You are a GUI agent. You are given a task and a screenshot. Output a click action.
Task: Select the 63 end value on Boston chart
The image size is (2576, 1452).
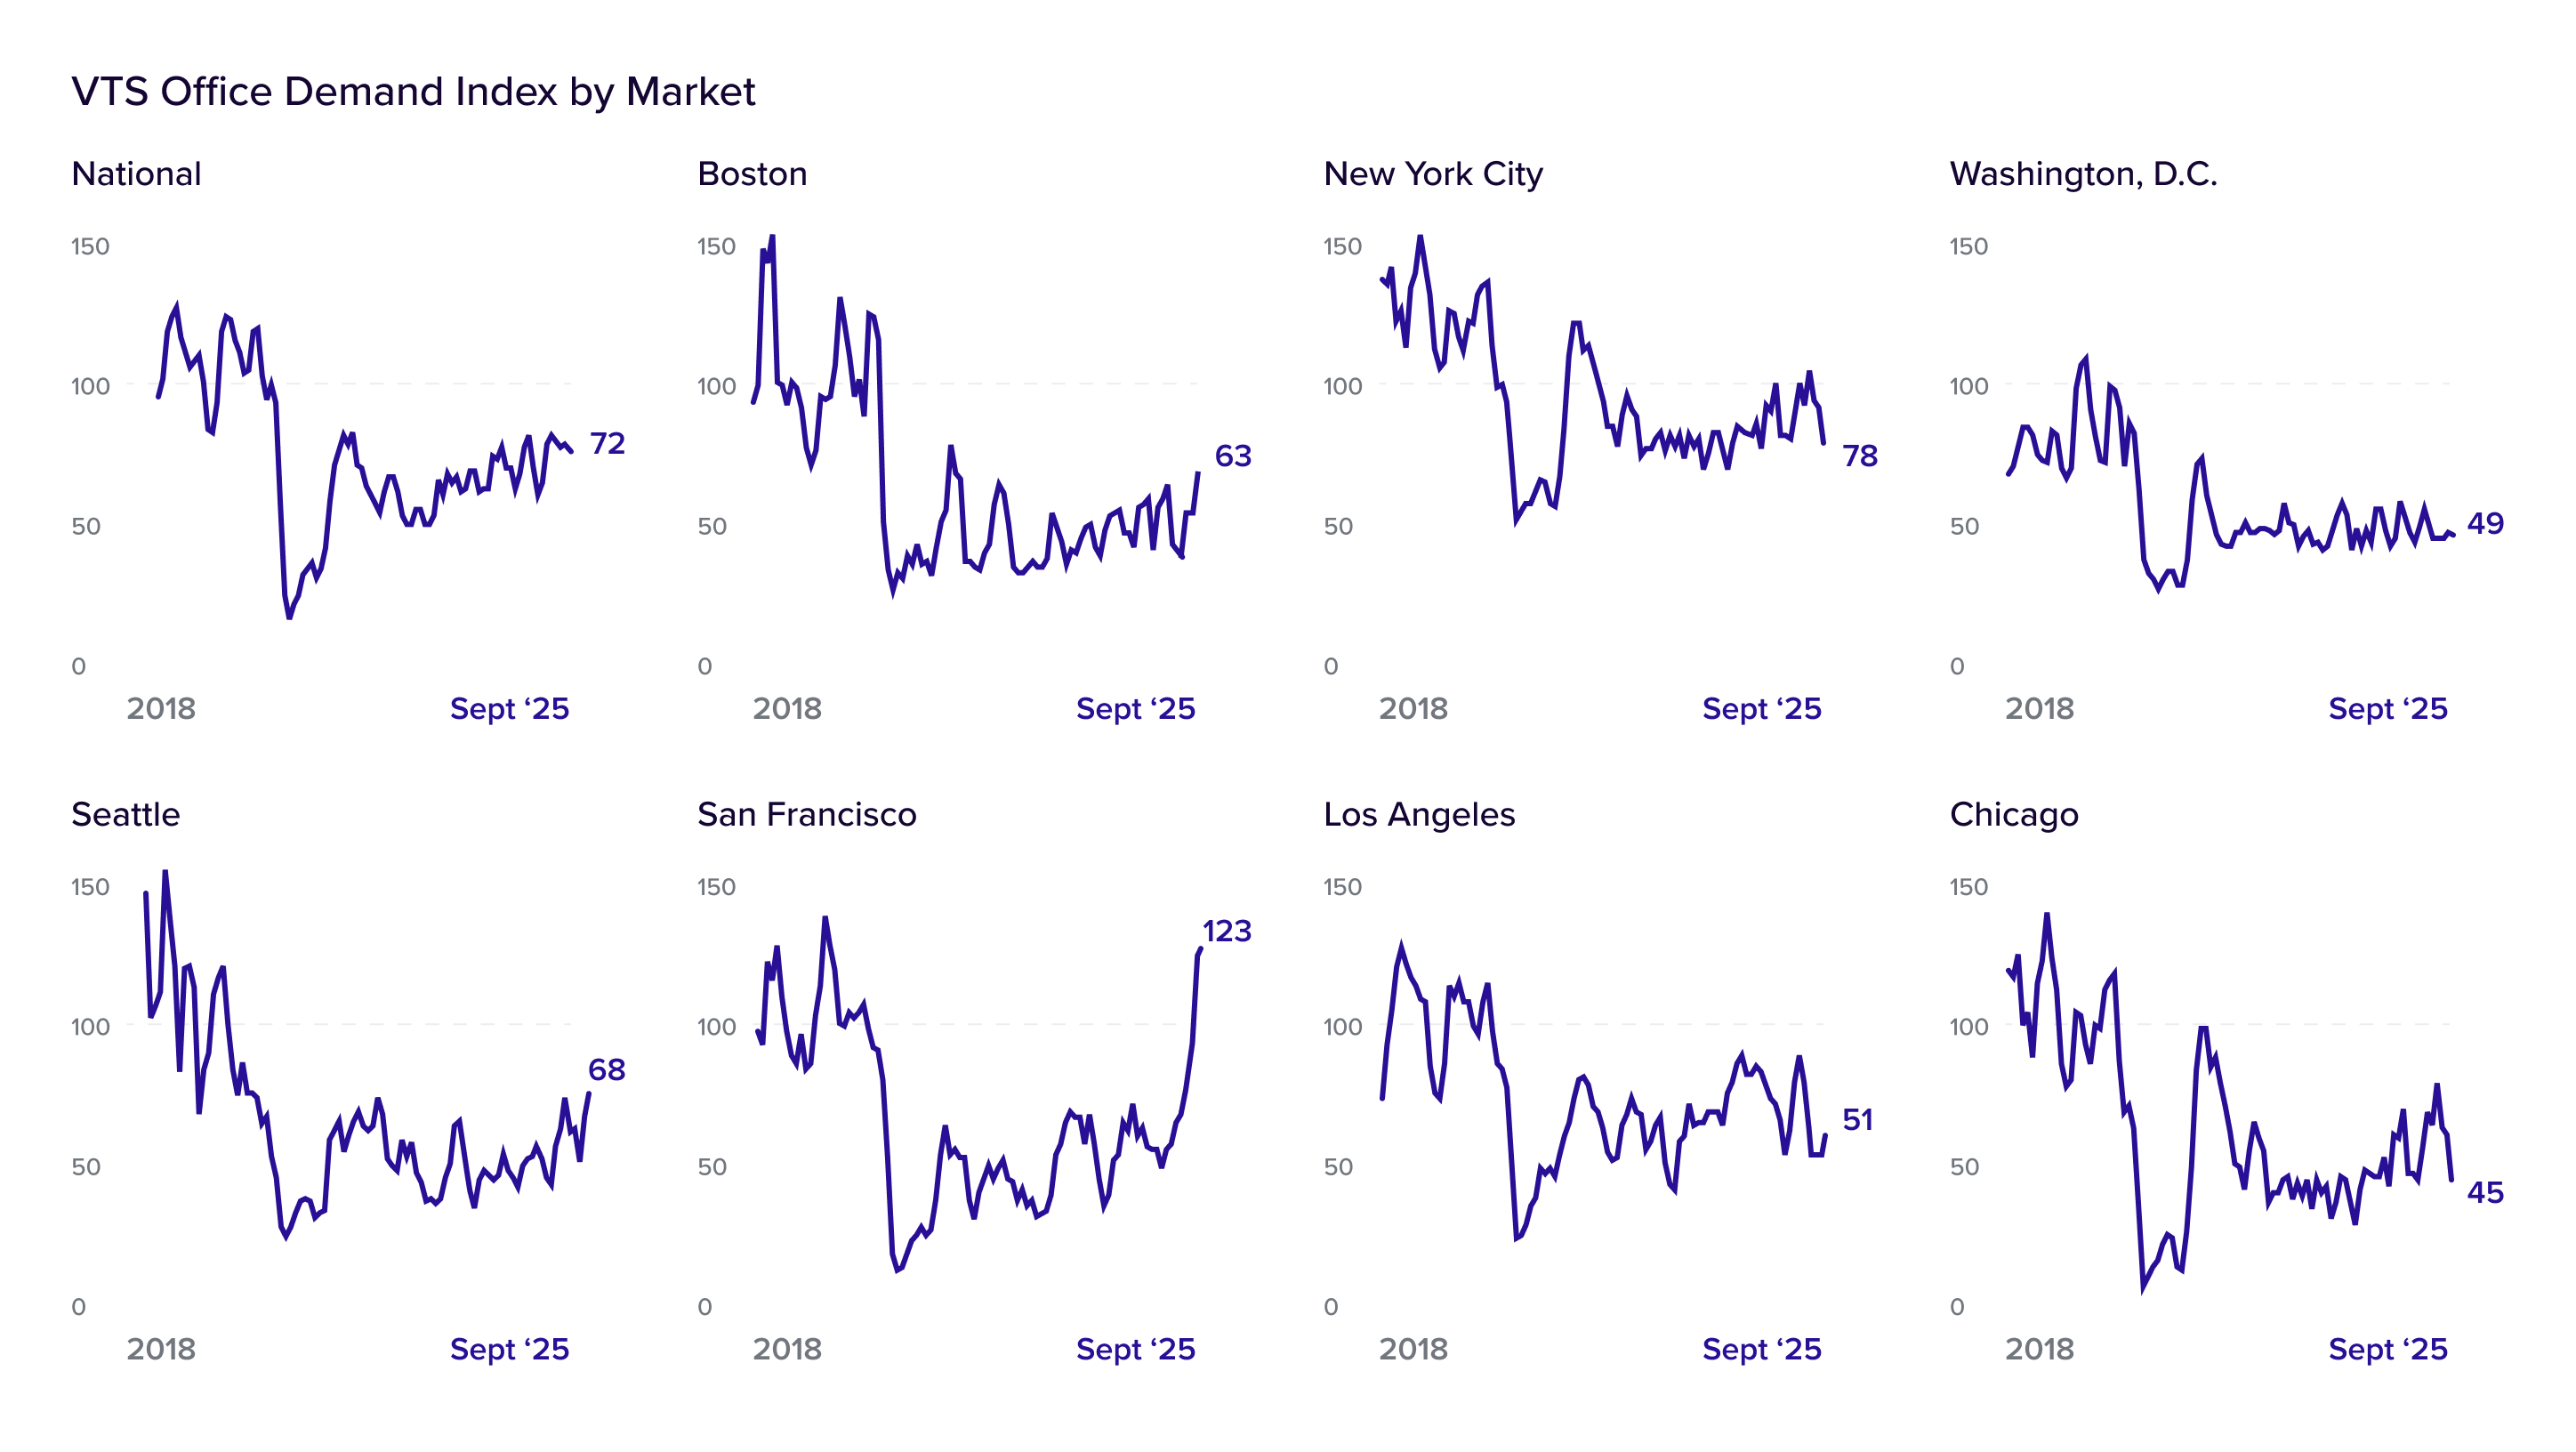point(1233,456)
